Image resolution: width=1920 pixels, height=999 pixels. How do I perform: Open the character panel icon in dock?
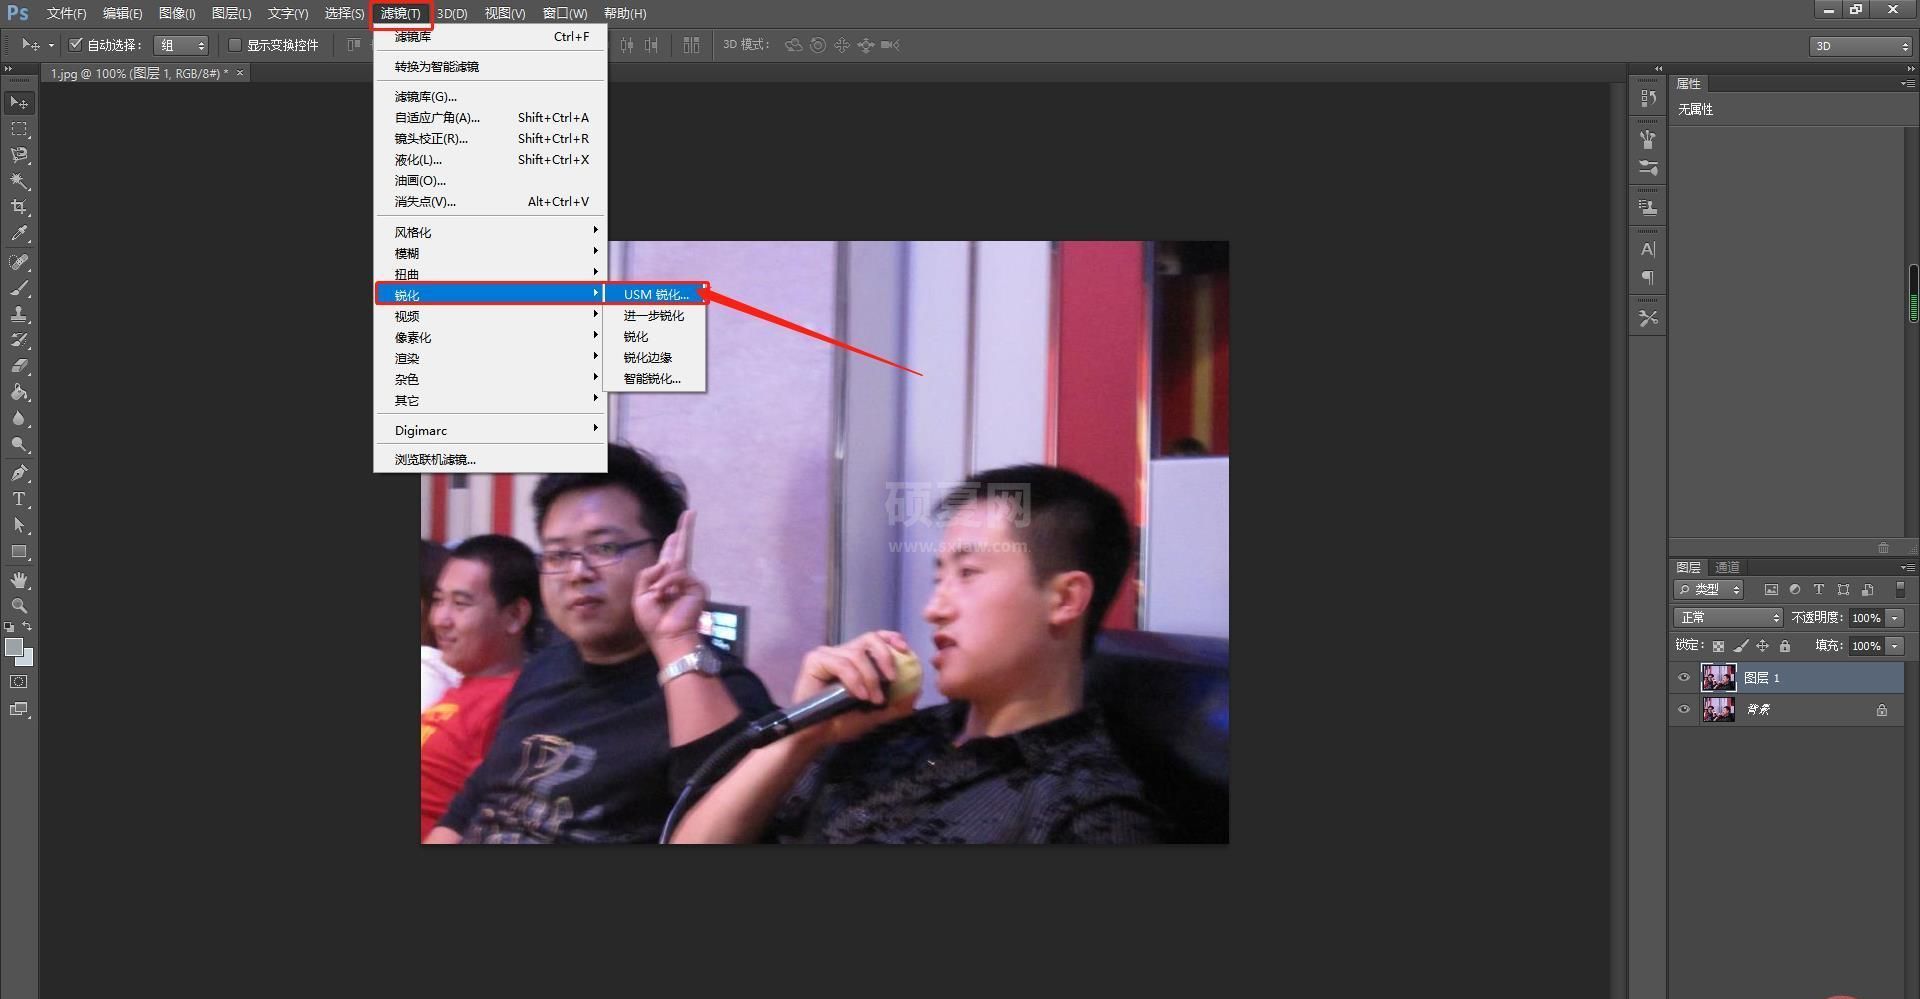click(1648, 249)
